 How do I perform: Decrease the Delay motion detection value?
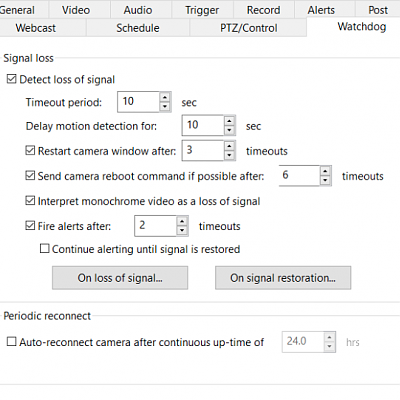click(x=229, y=130)
